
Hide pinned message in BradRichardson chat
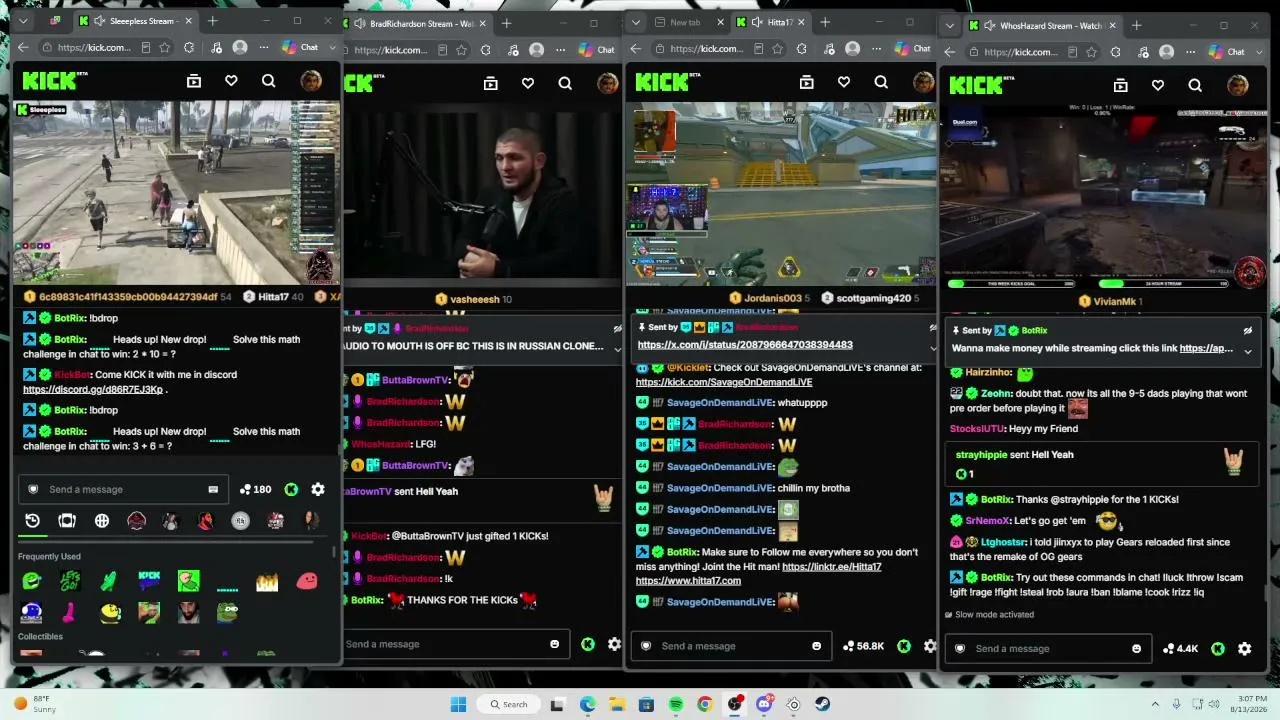pyautogui.click(x=617, y=328)
